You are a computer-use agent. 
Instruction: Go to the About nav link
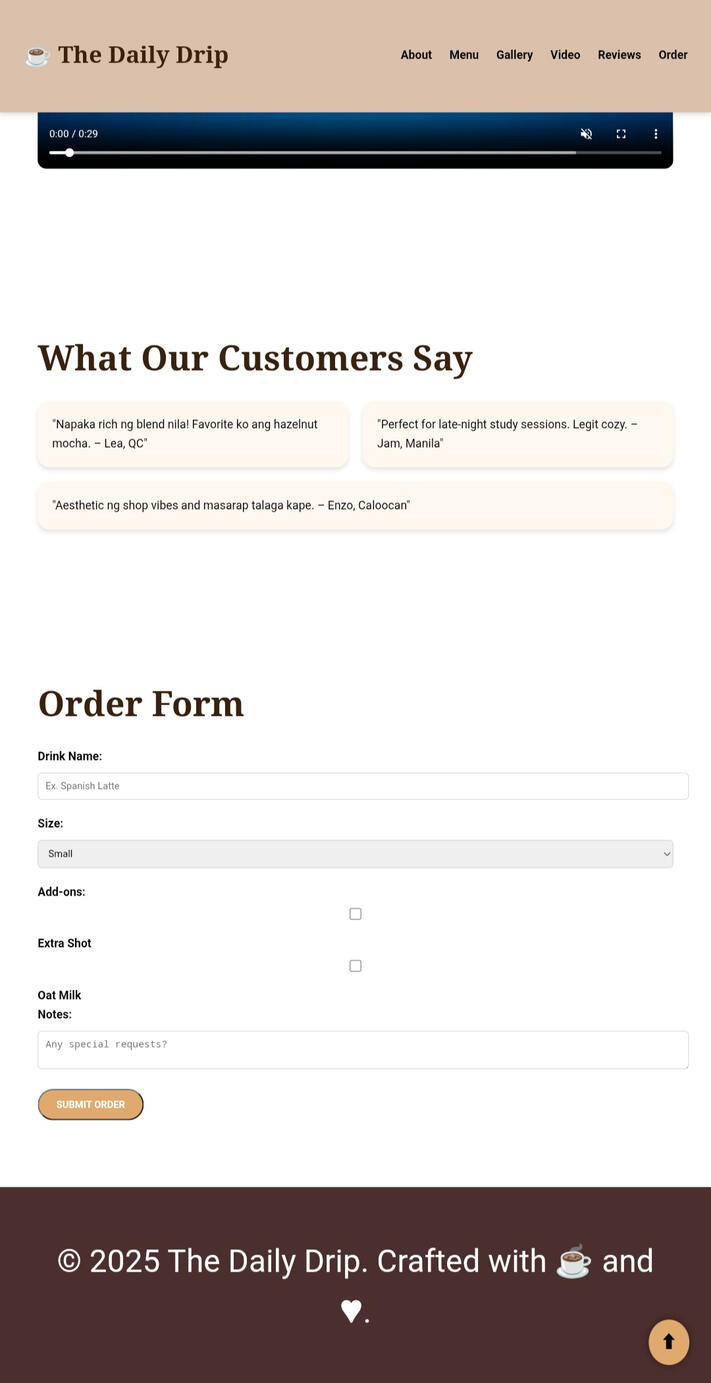coord(416,55)
